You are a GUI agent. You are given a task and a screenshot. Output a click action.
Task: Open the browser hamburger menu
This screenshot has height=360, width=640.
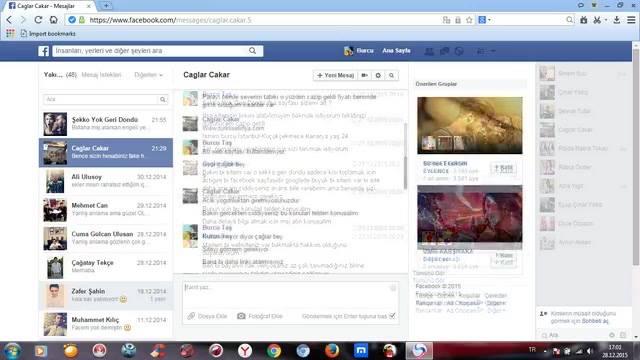631,20
